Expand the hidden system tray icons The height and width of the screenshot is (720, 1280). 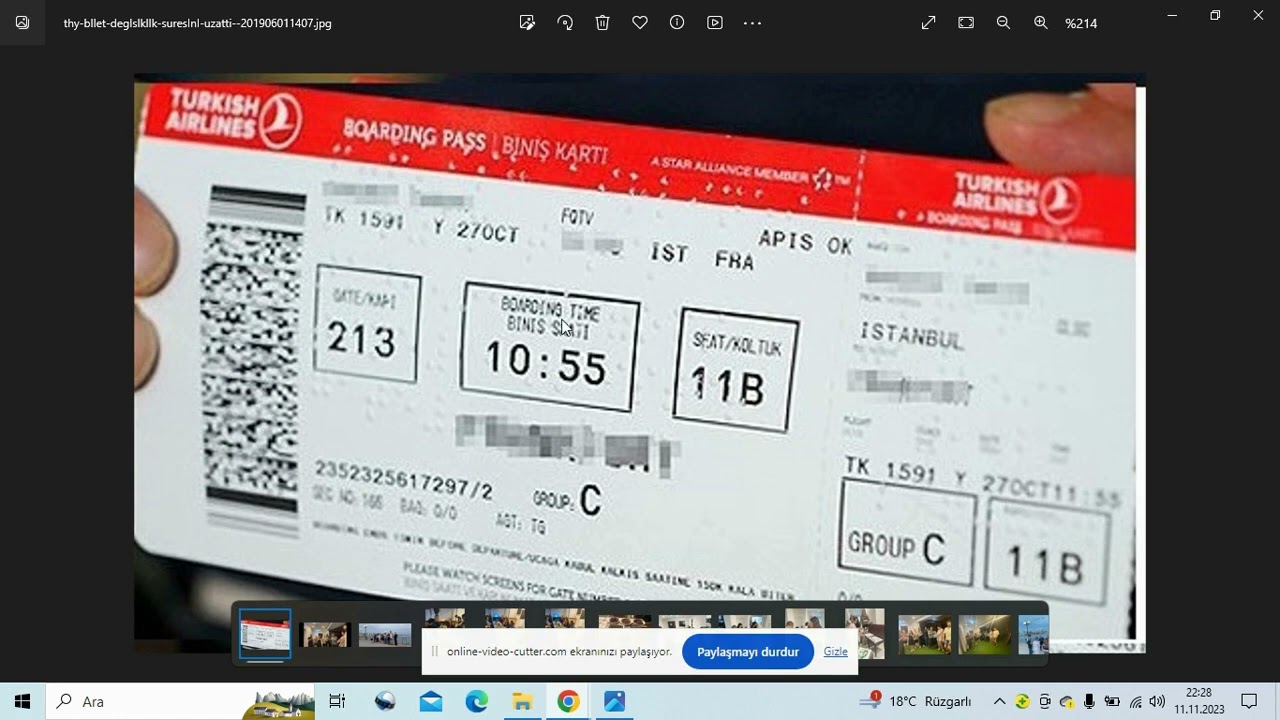pyautogui.click(x=999, y=701)
